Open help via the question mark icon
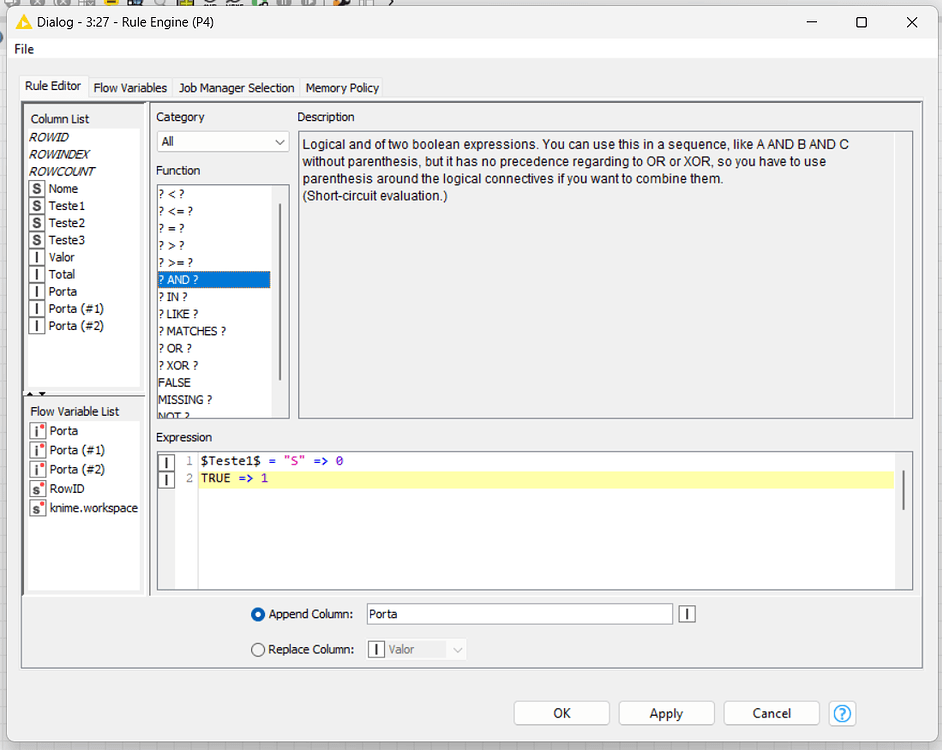The image size is (942, 750). [842, 713]
